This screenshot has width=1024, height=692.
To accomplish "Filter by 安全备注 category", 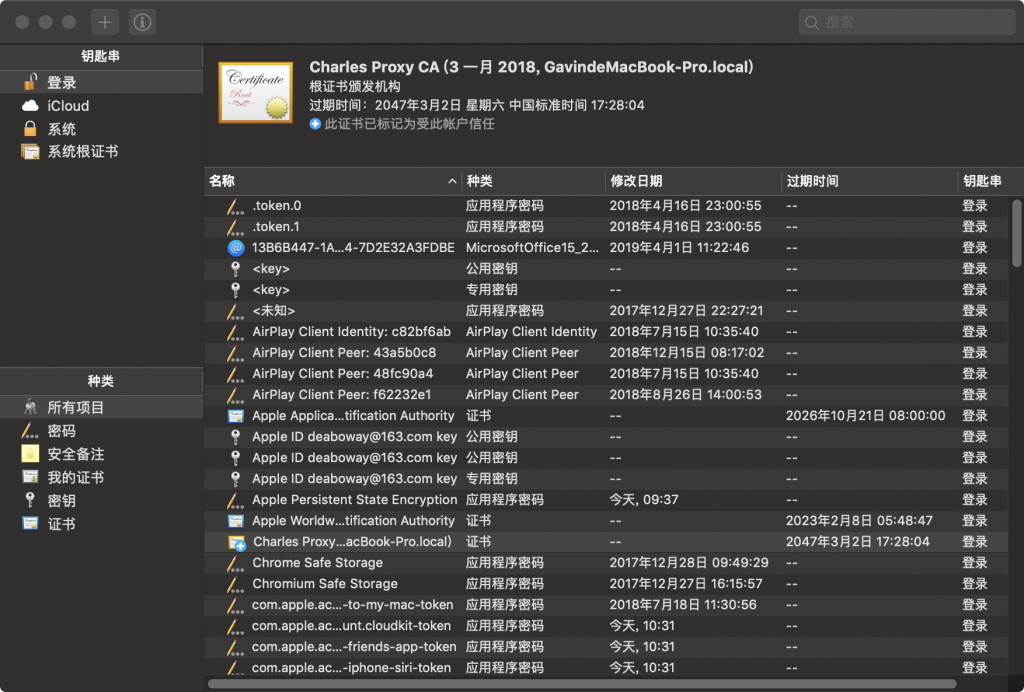I will 75,454.
